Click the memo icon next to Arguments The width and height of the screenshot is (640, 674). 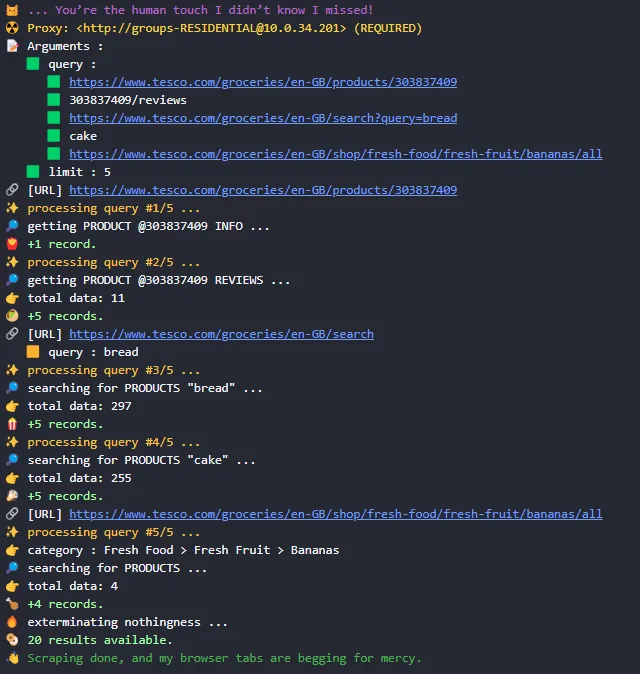(12, 46)
